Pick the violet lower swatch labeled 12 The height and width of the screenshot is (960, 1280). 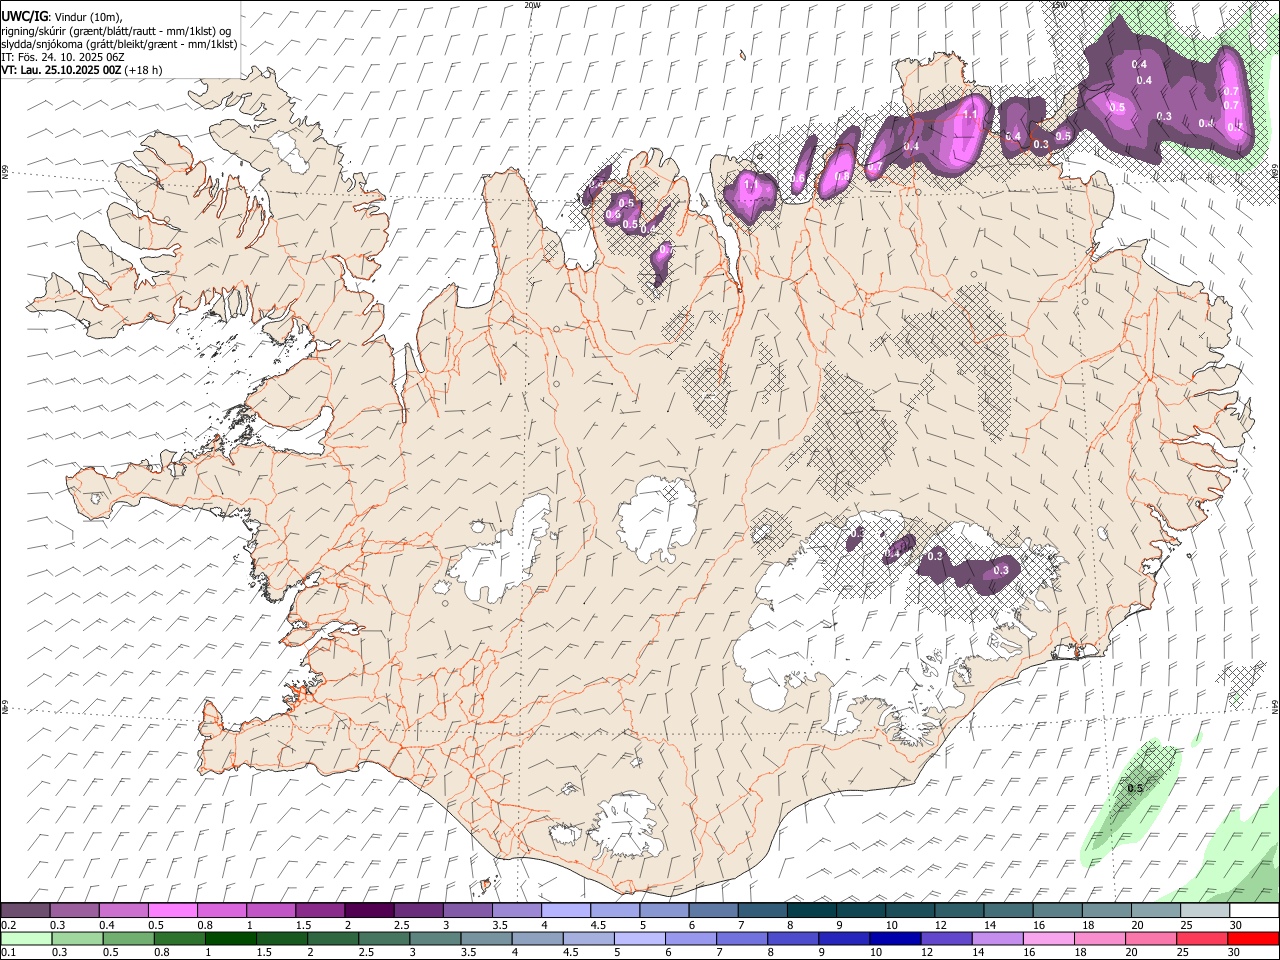tap(946, 938)
